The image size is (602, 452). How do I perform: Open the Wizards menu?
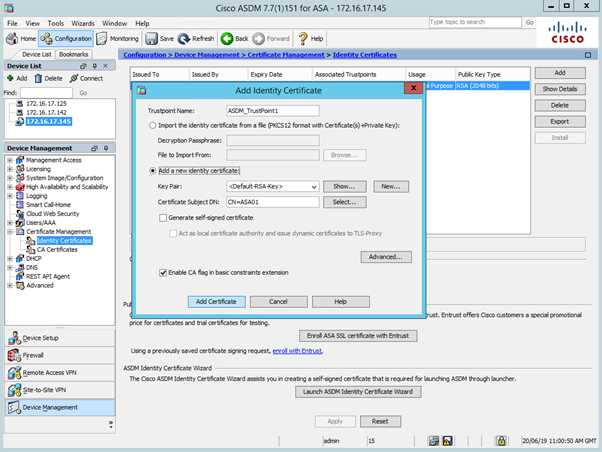click(83, 22)
